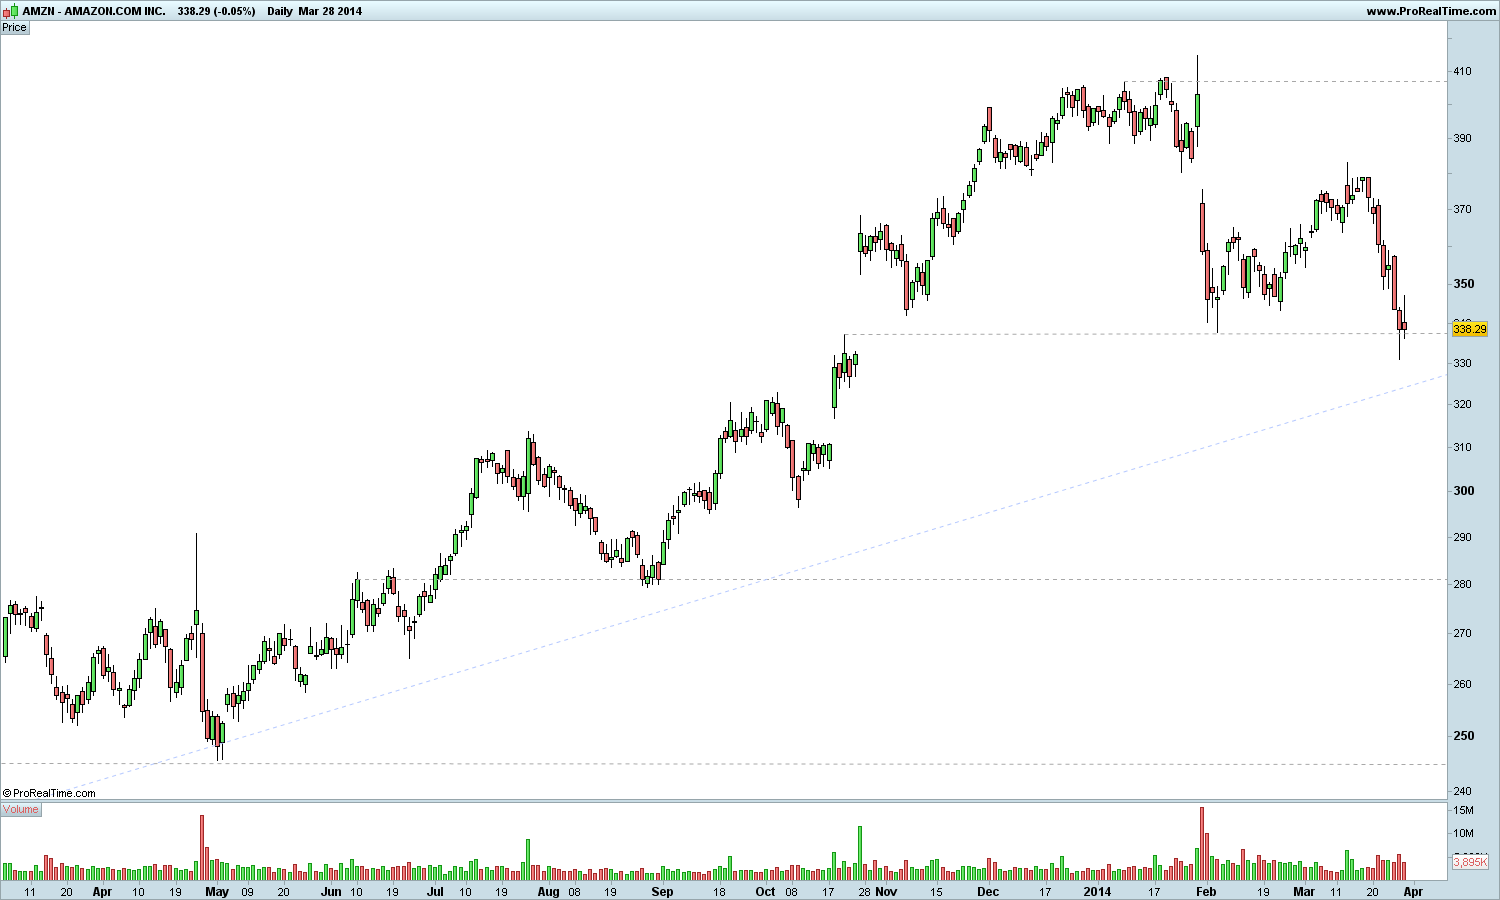Click the Jun label on date axis

pyautogui.click(x=331, y=891)
